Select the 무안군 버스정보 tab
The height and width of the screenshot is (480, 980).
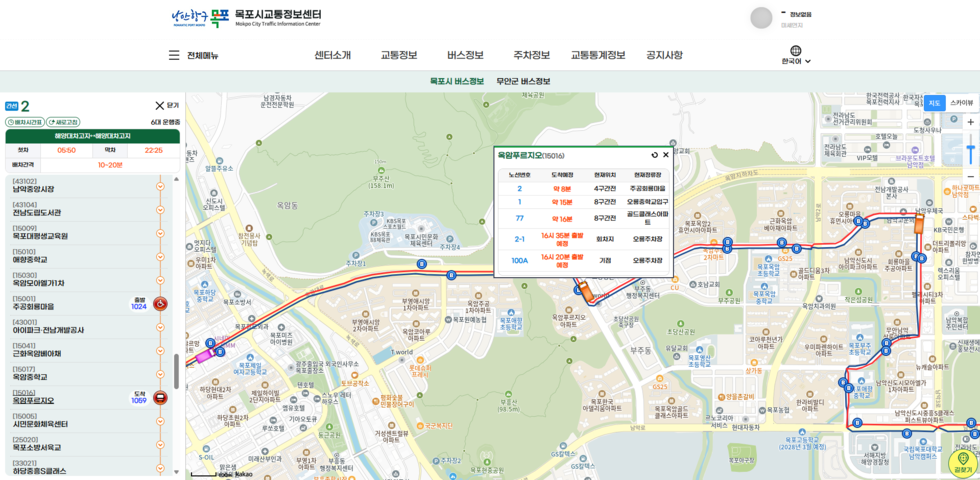point(523,81)
